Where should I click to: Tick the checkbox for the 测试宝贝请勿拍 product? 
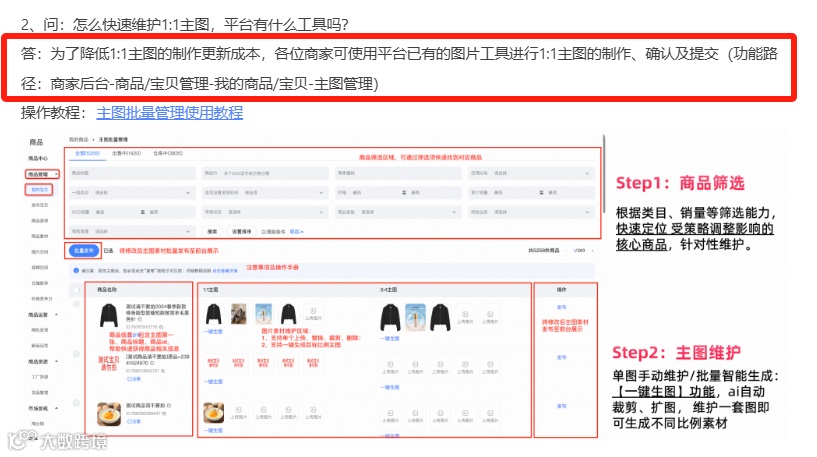pyautogui.click(x=76, y=354)
